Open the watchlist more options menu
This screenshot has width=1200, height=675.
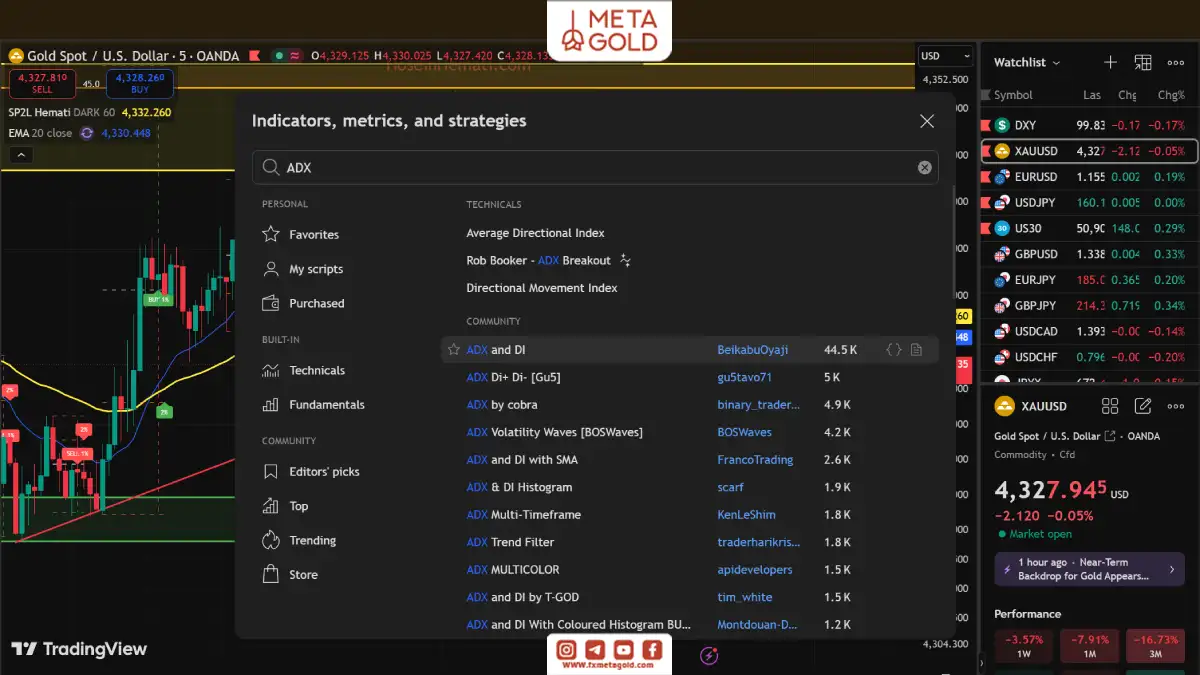[1176, 62]
